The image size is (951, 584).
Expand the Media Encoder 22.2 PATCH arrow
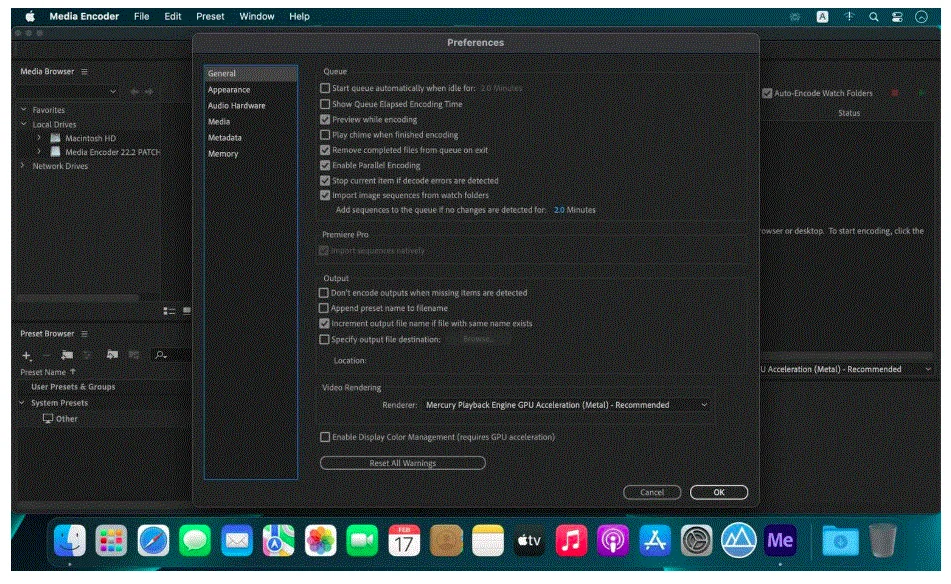39,152
